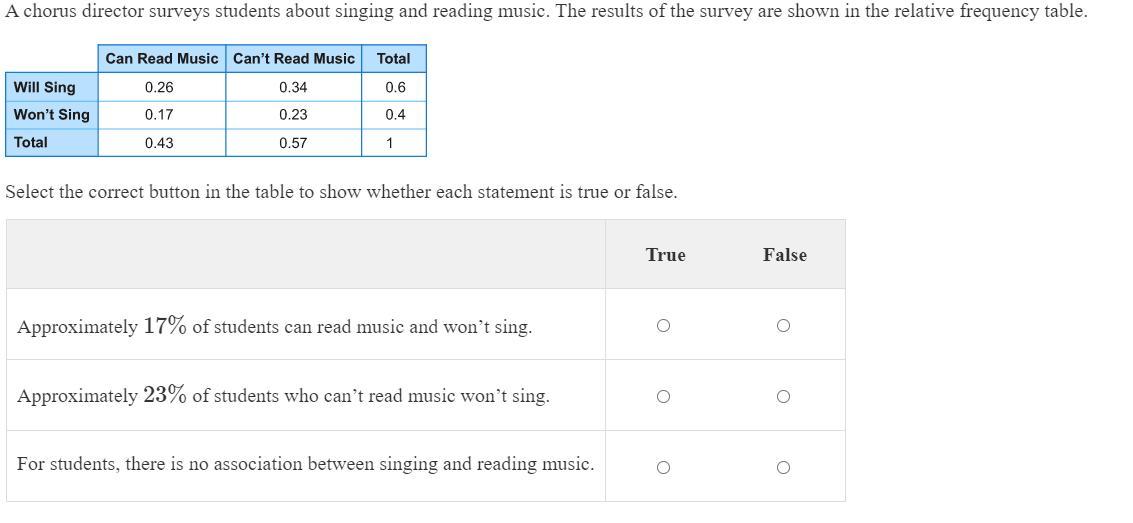Screen dimensions: 1133x523
Task: Click the 0.23 cell in the table
Action: pos(293,115)
